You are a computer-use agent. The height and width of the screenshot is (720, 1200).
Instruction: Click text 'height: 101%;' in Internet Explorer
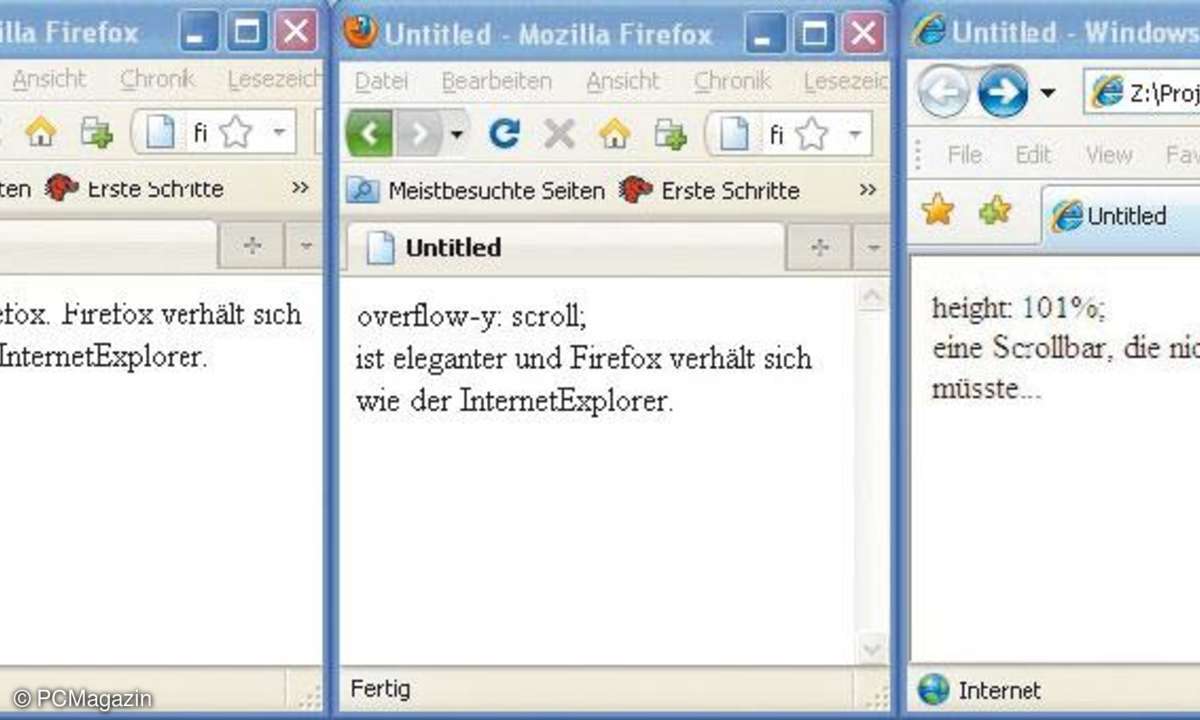coord(1019,308)
